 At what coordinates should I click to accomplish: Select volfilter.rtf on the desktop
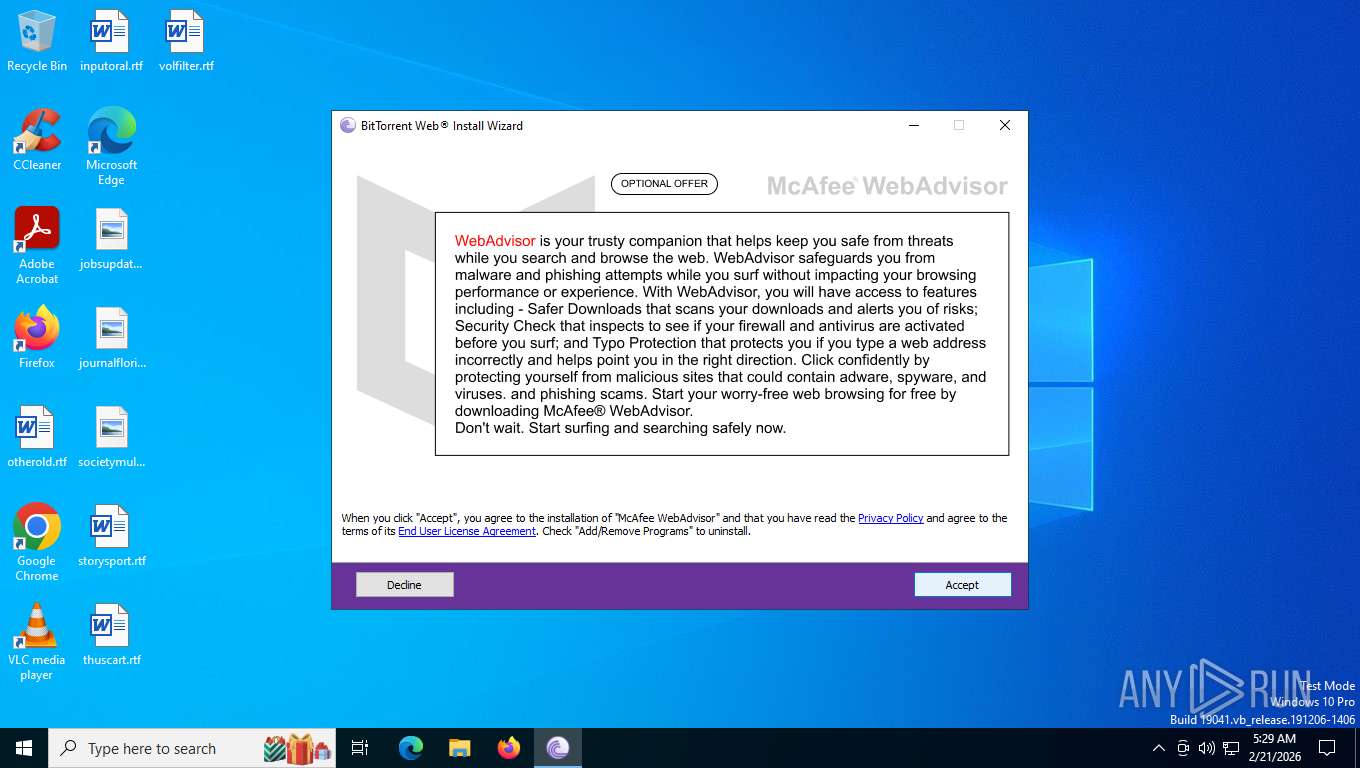pyautogui.click(x=186, y=42)
